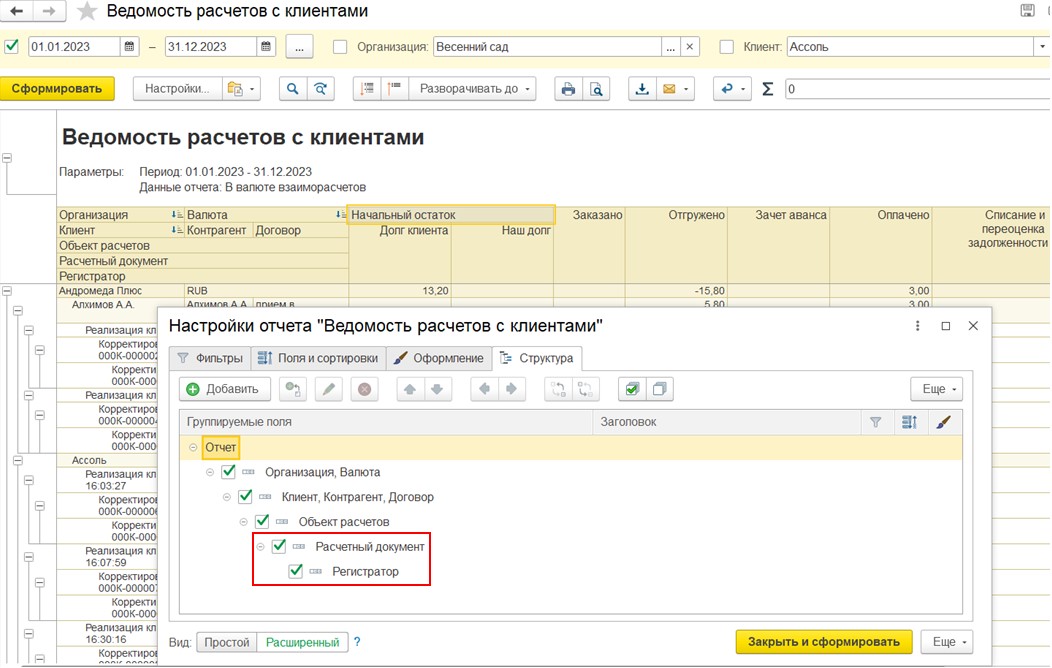Click the sum sigma icon
Image resolution: width=1052 pixels, height=668 pixels.
click(768, 89)
